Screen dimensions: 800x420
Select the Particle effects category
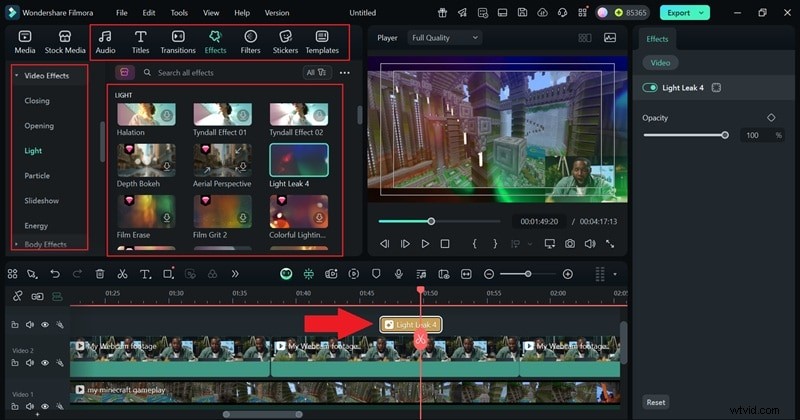point(37,176)
